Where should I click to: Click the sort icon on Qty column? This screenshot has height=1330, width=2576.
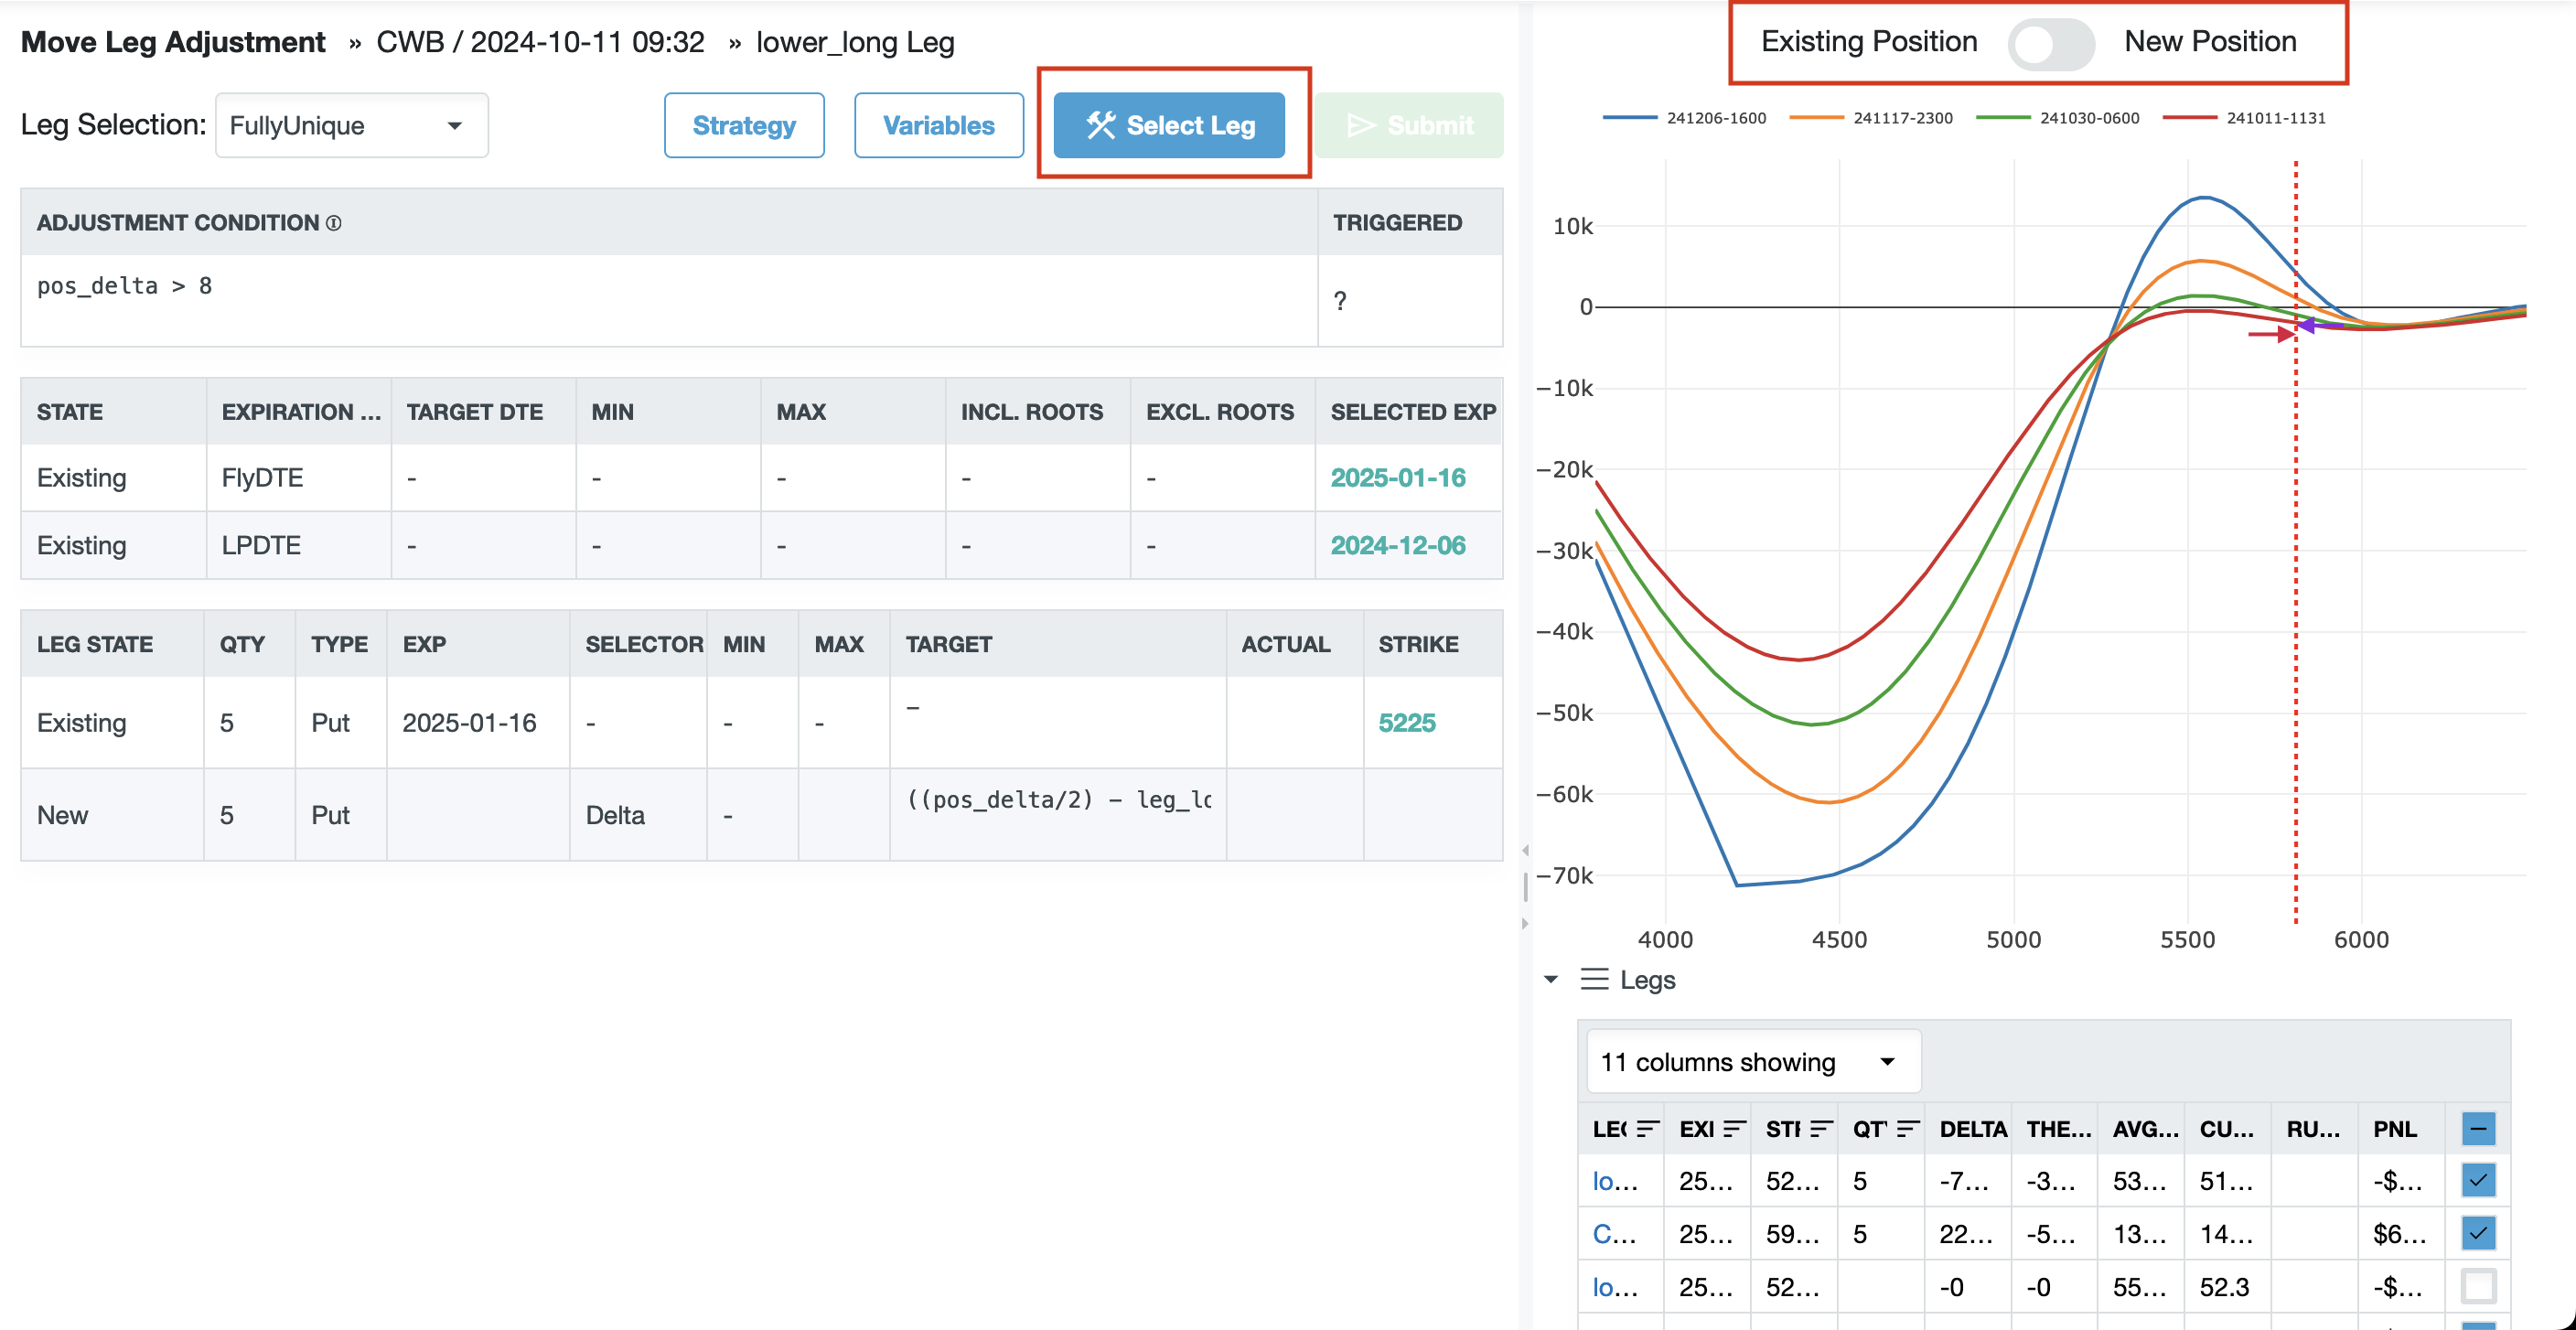click(x=1907, y=1129)
